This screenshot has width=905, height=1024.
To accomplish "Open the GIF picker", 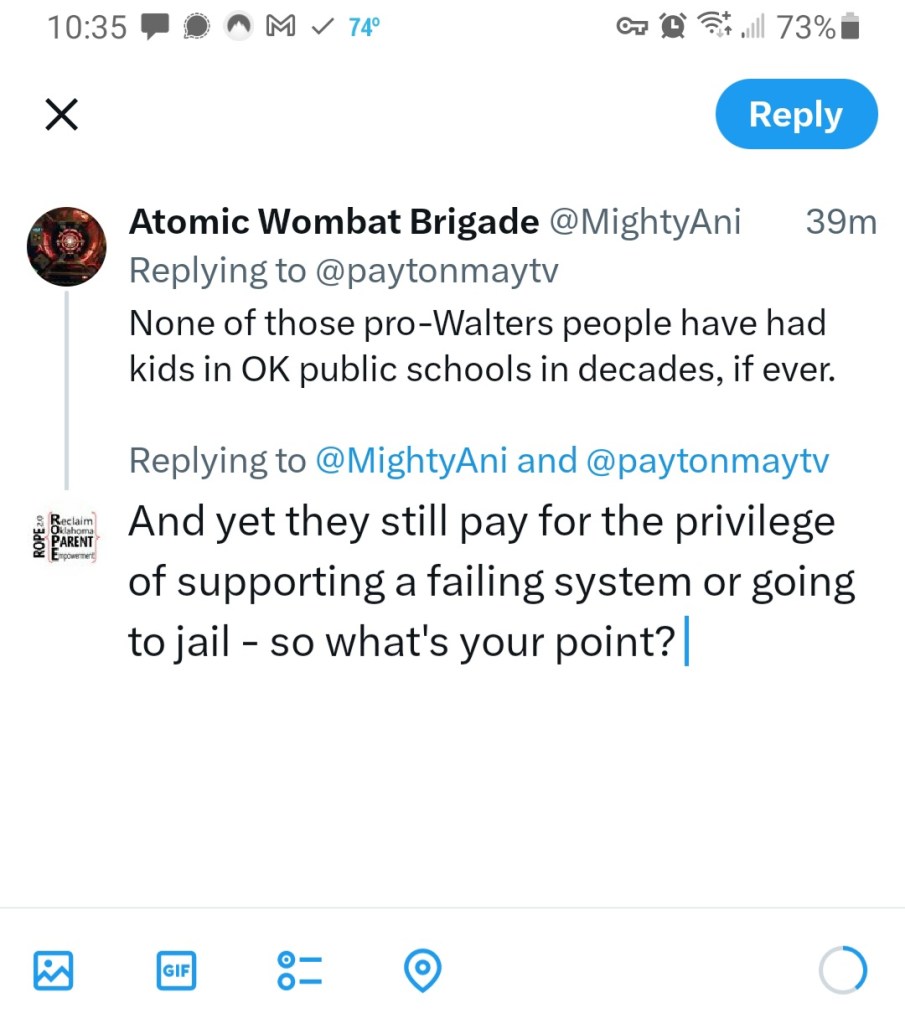I will (x=176, y=969).
